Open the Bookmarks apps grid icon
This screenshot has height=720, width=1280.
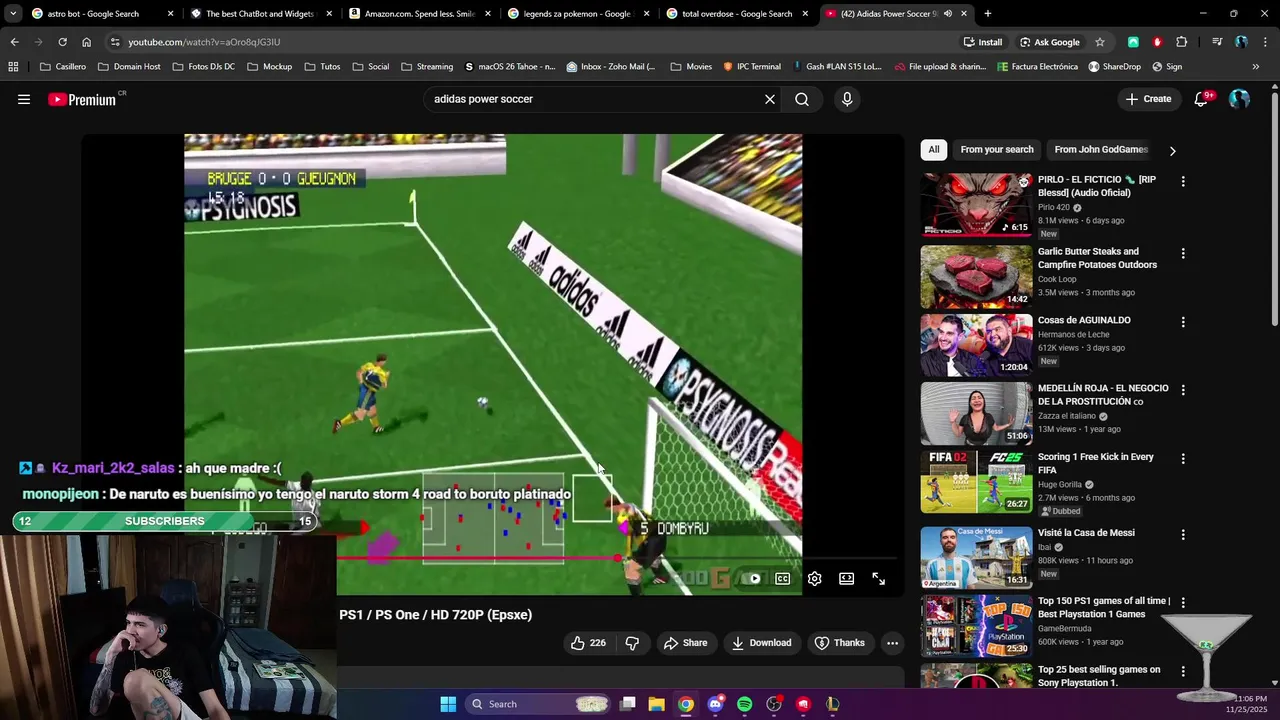(13, 66)
